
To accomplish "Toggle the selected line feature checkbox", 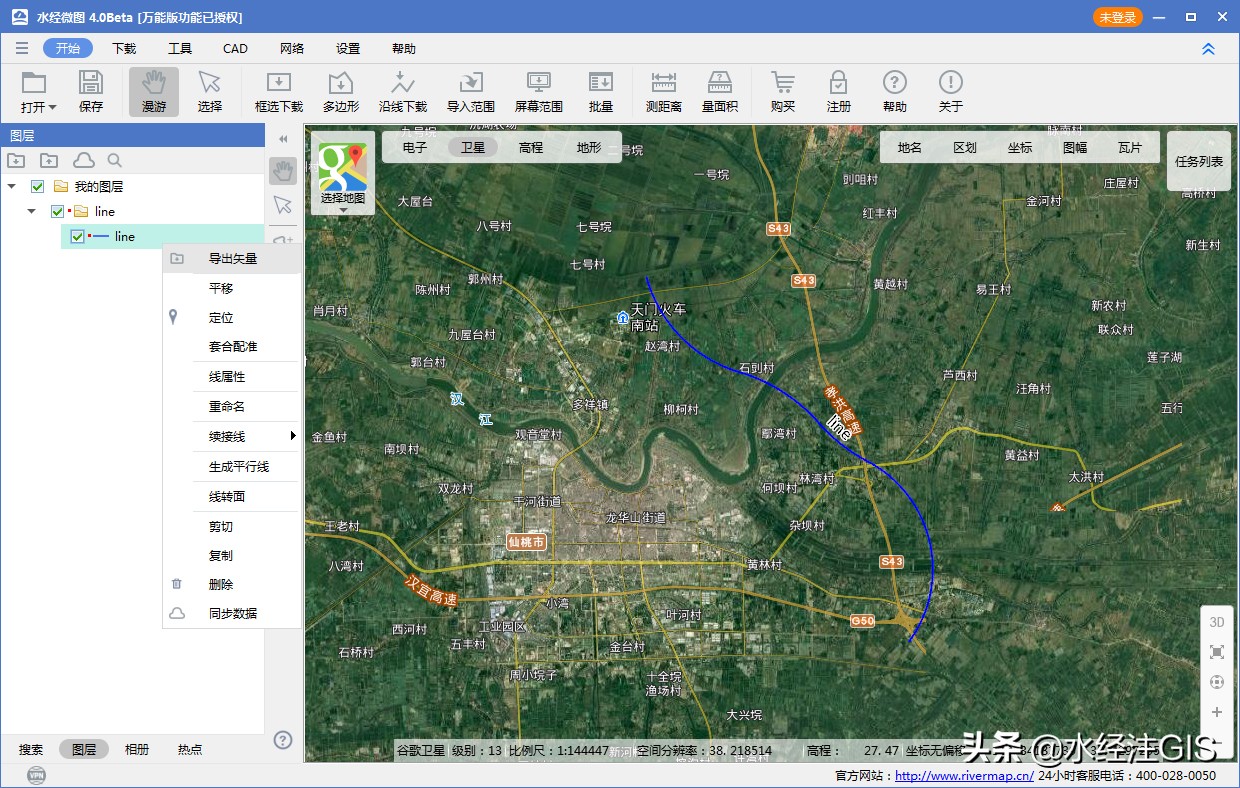I will 78,236.
